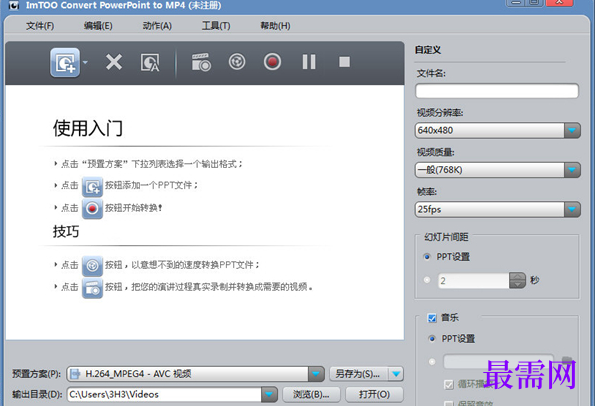Image resolution: width=595 pixels, height=406 pixels.
Task: Select the custom music file radio button
Action: (x=432, y=362)
